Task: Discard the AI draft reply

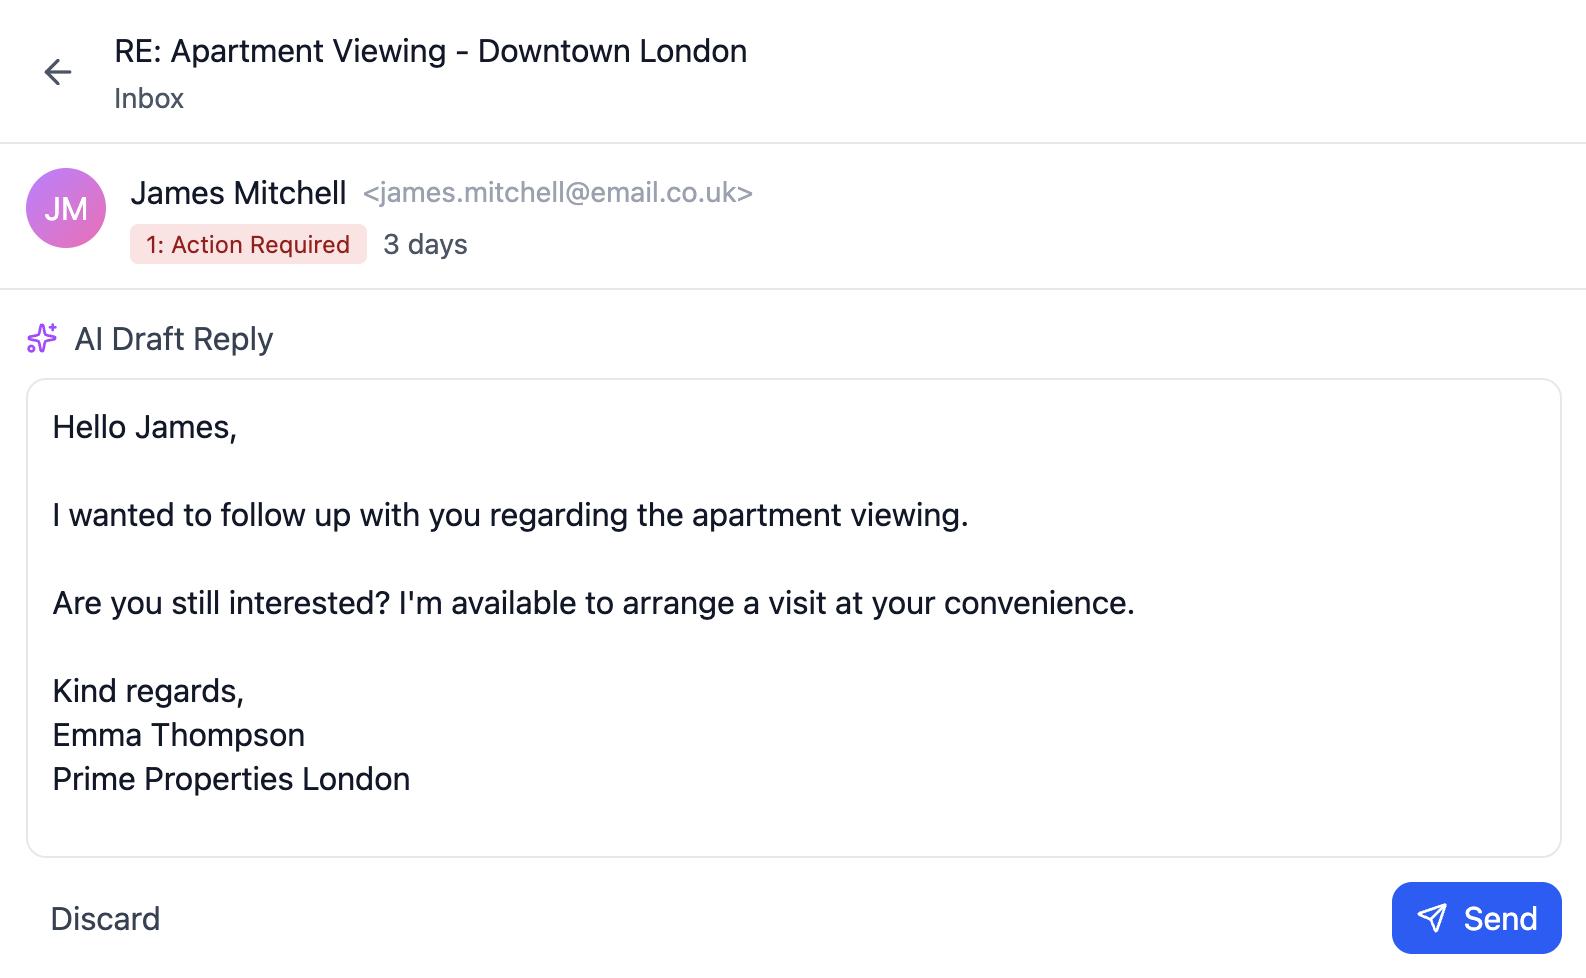Action: 105,919
